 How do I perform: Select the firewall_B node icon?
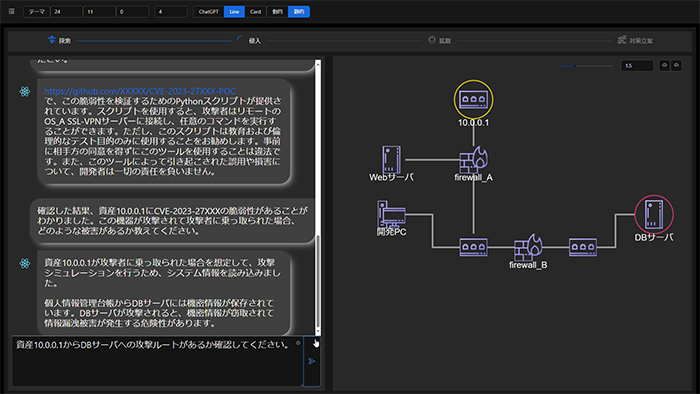click(x=528, y=247)
